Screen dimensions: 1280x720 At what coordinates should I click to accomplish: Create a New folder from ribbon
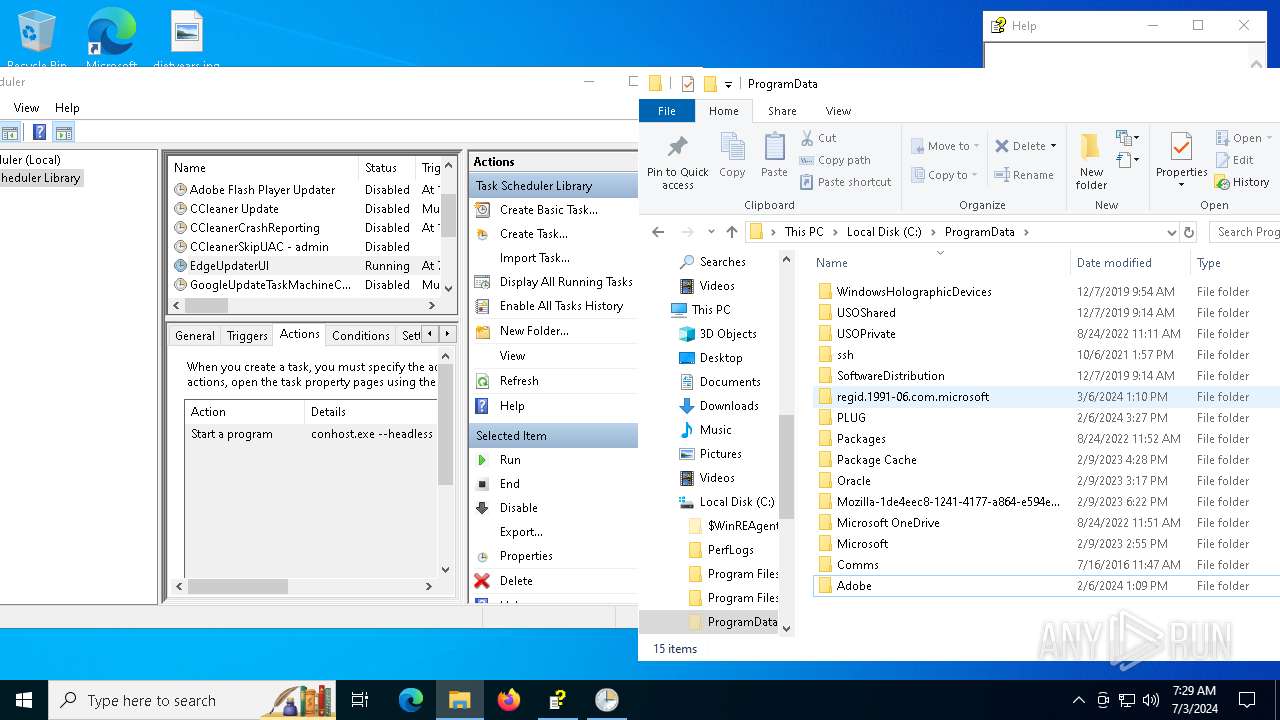pos(1091,162)
